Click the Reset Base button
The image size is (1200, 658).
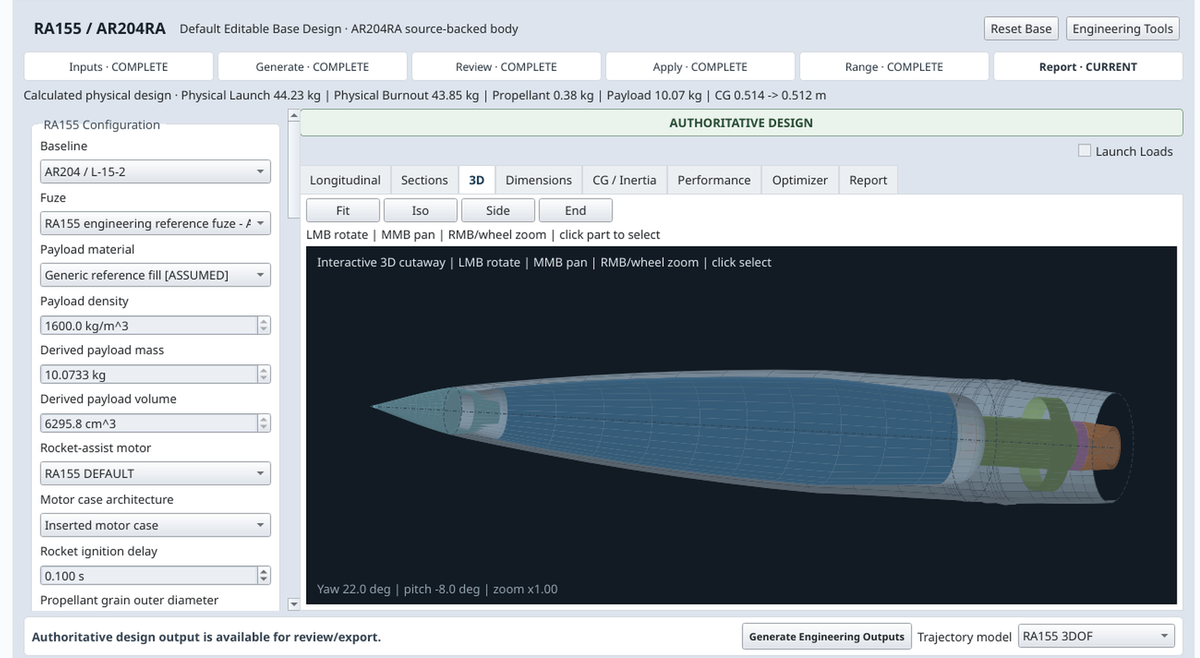click(1021, 29)
